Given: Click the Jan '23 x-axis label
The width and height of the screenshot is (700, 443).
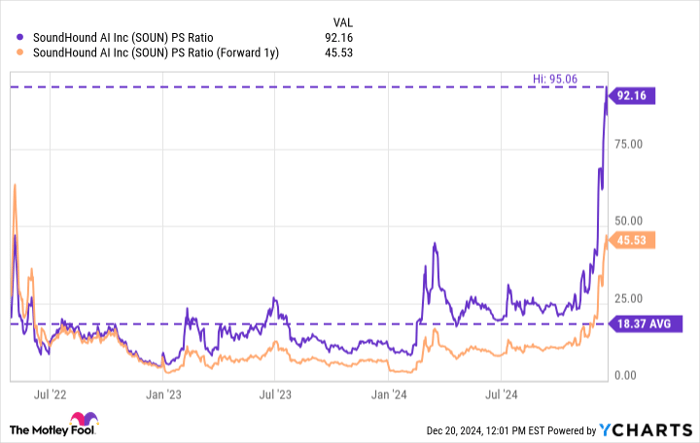Looking at the screenshot, I should (163, 395).
